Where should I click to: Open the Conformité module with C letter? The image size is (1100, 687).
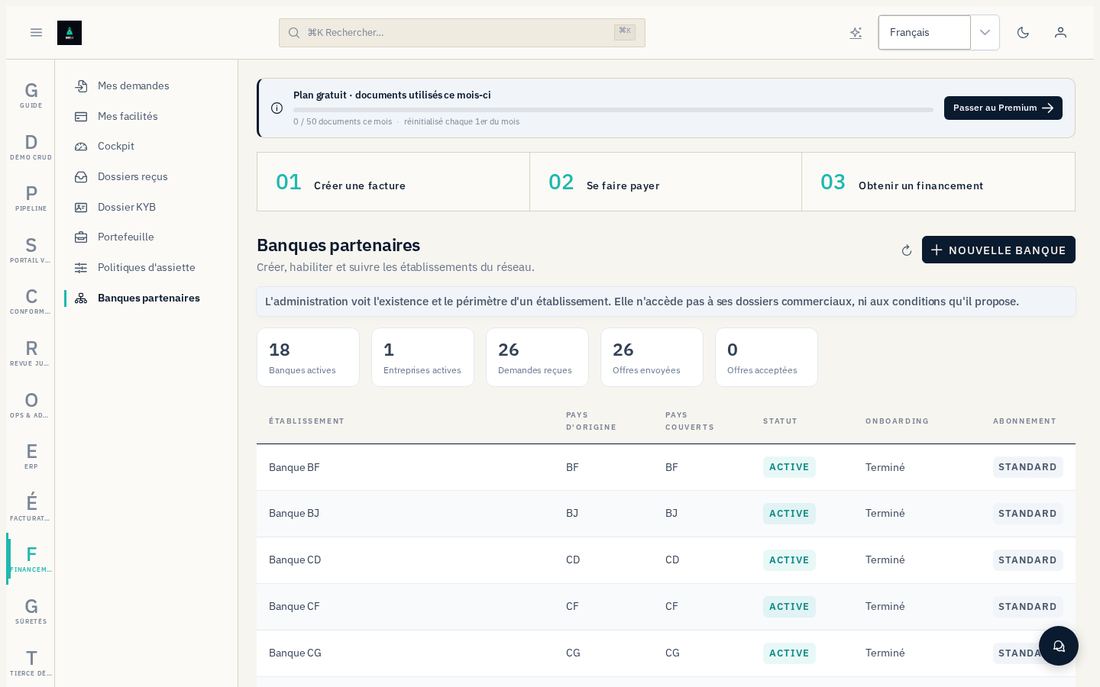pyautogui.click(x=31, y=302)
